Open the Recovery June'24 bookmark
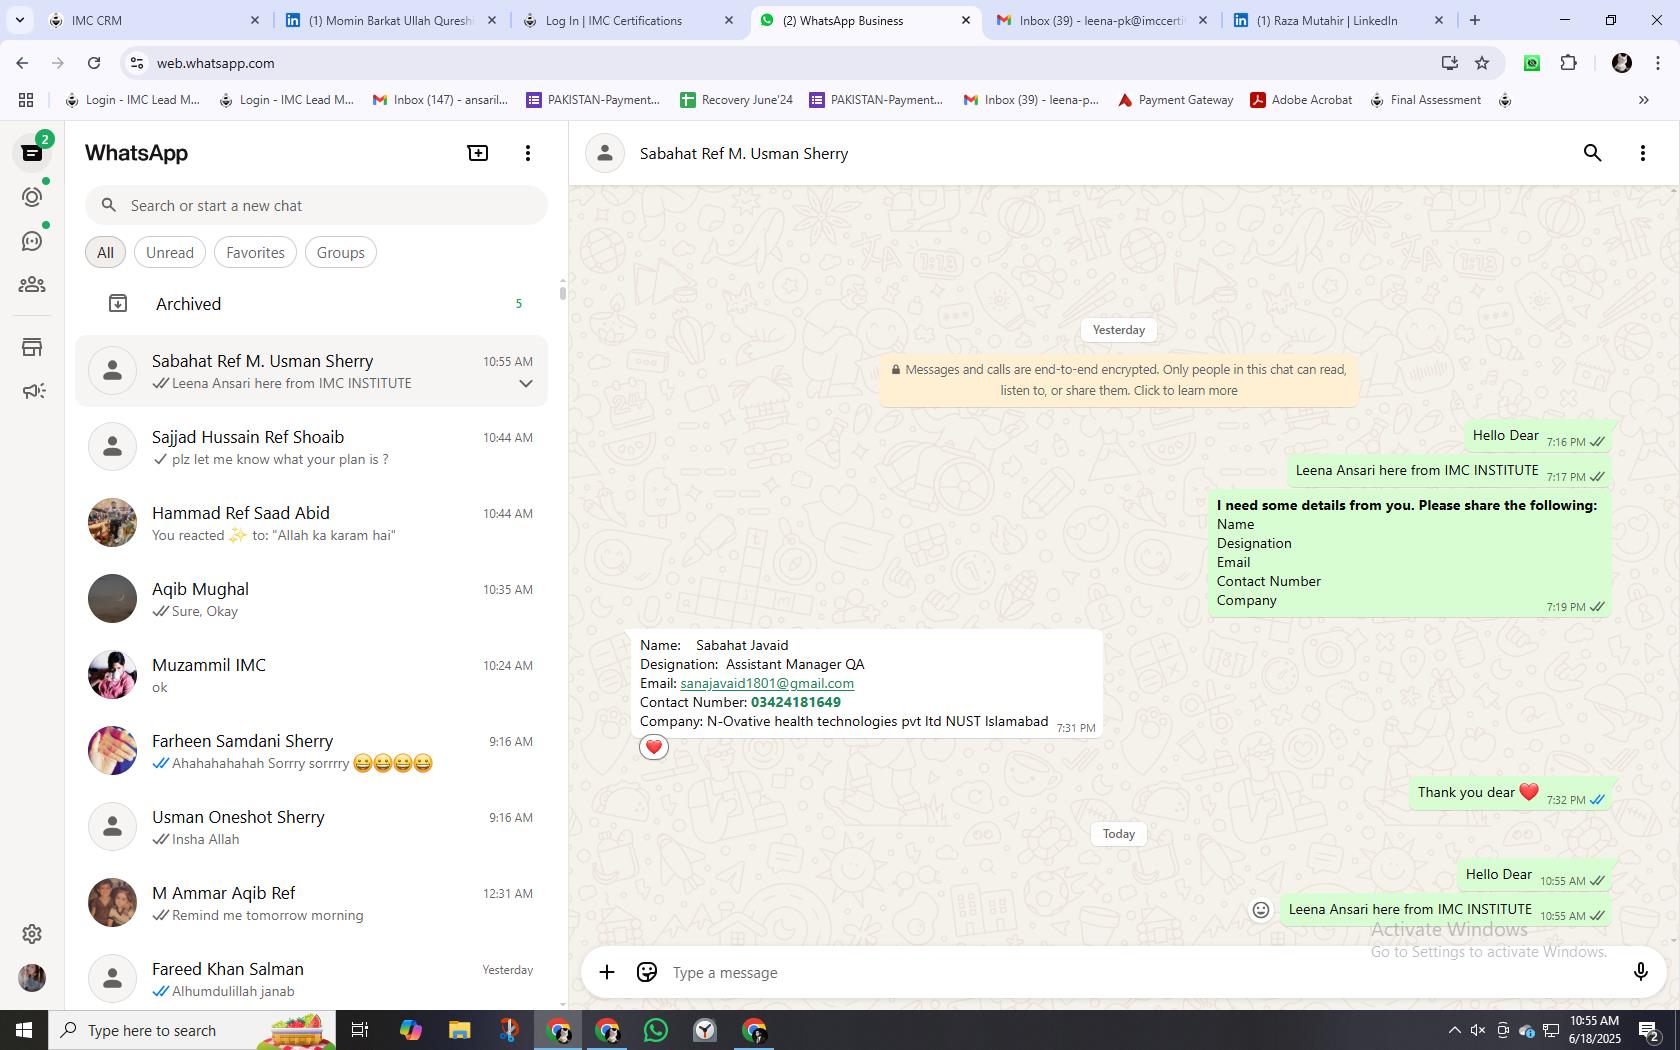This screenshot has height=1050, width=1680. [x=737, y=100]
